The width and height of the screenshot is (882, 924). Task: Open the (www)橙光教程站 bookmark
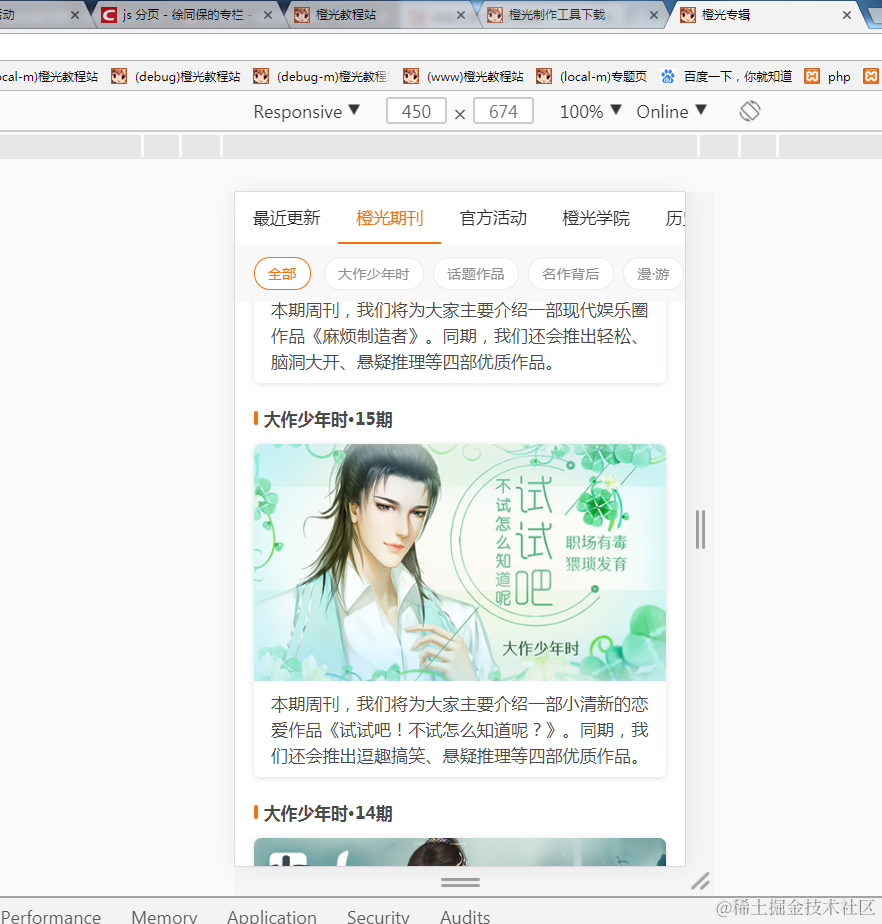464,77
